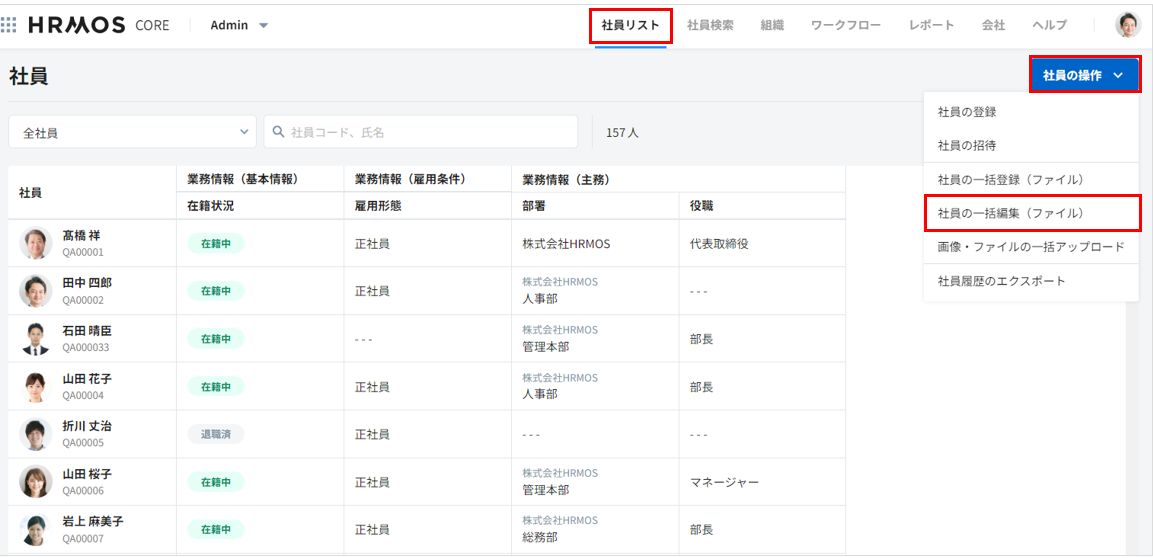Go to the ワークフロー tab
The width and height of the screenshot is (1153, 558).
(845, 25)
